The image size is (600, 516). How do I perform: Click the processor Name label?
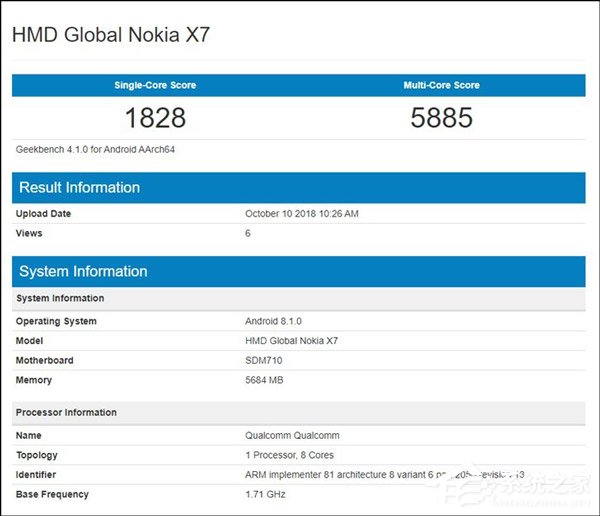point(29,436)
